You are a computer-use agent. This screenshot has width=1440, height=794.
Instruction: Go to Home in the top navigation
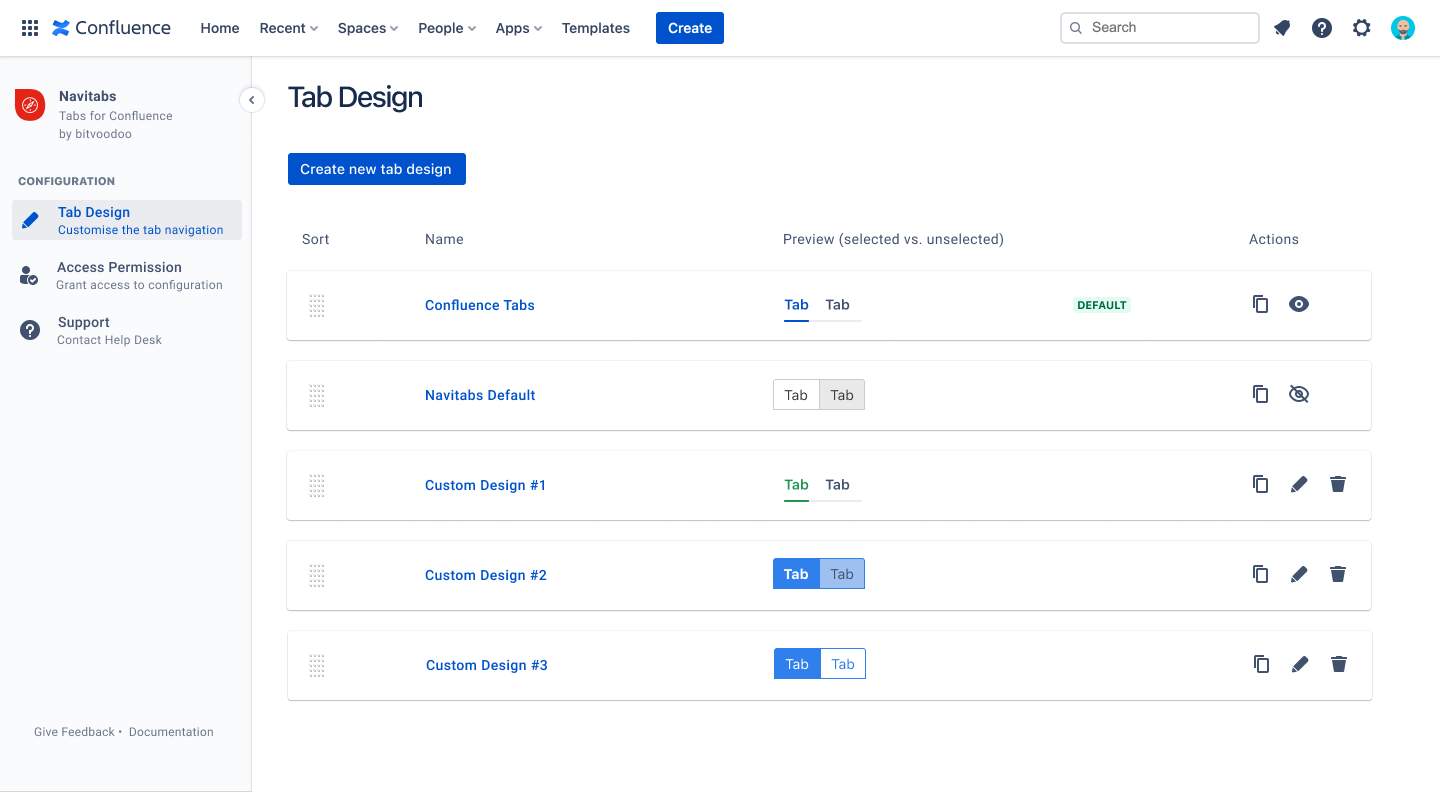[x=220, y=28]
